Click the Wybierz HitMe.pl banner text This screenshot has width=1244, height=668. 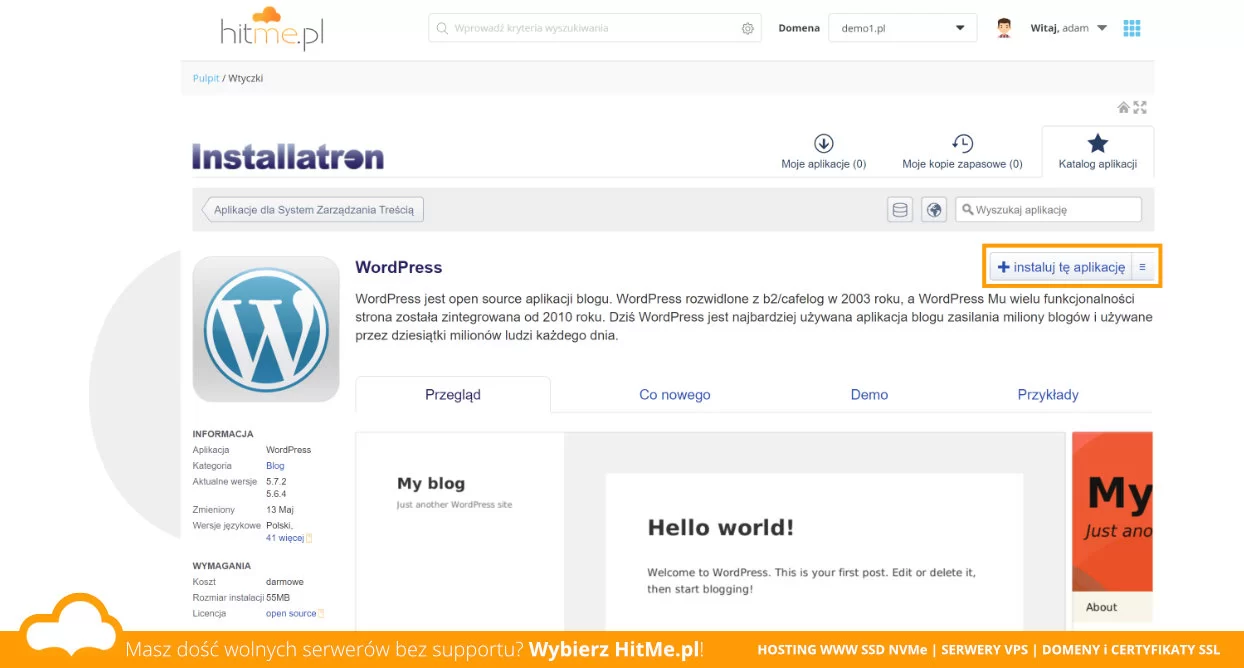(x=614, y=650)
